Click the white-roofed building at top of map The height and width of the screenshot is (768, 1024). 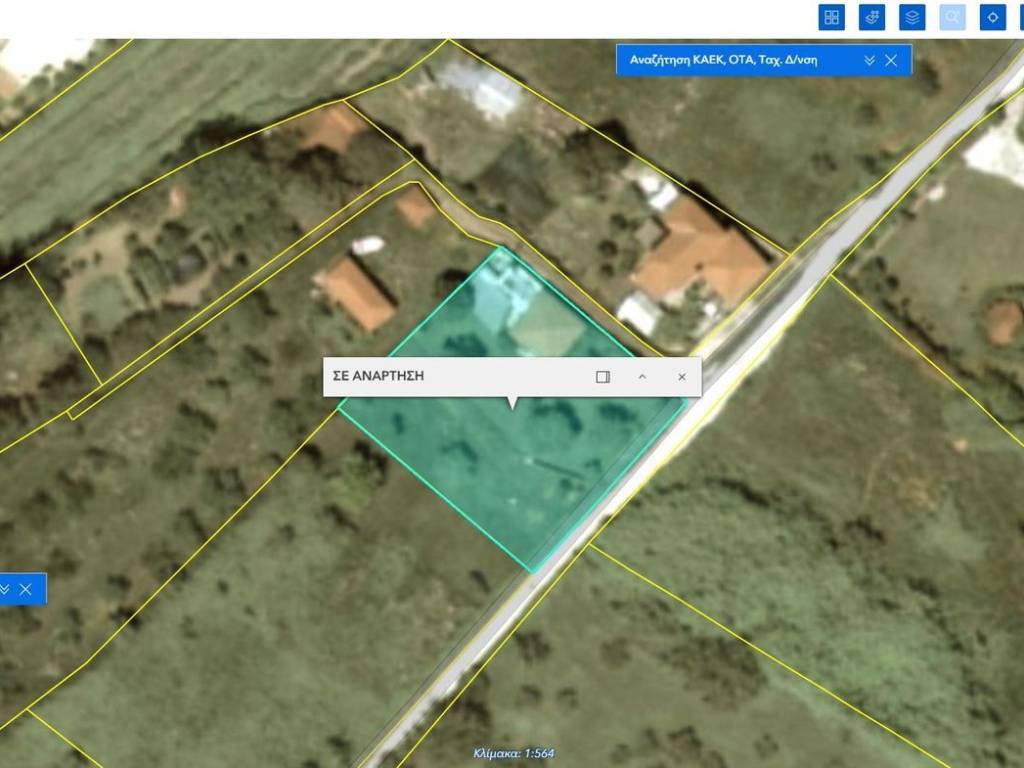[x=480, y=86]
